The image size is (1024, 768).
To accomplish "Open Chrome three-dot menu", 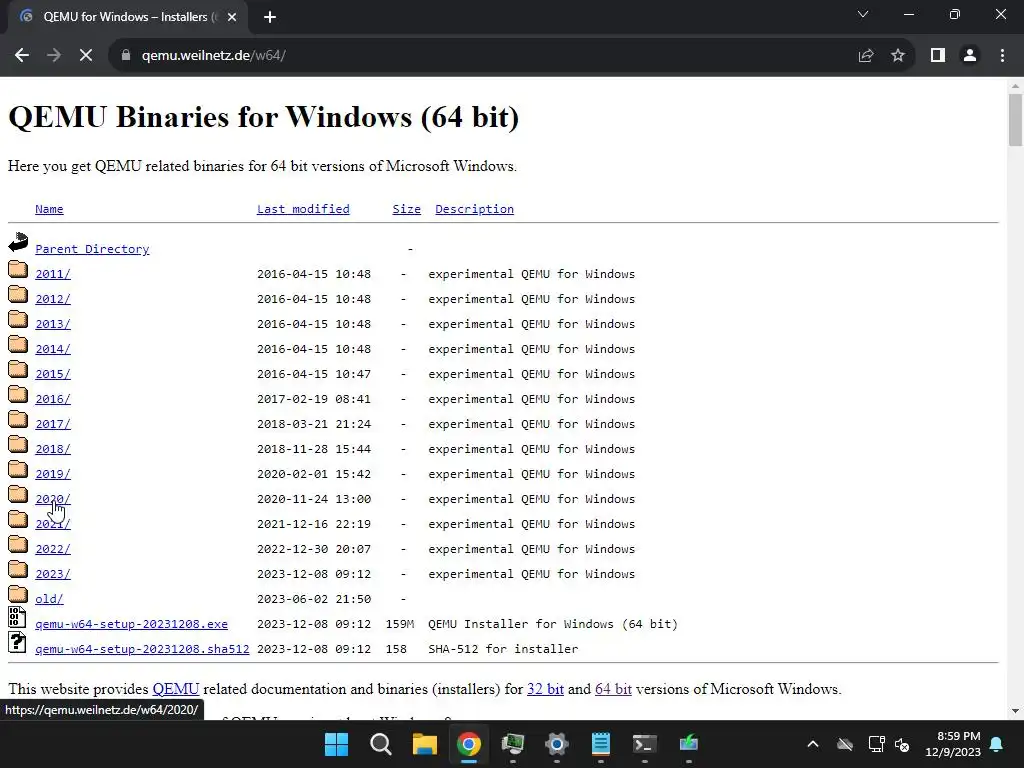I will [x=1002, y=56].
